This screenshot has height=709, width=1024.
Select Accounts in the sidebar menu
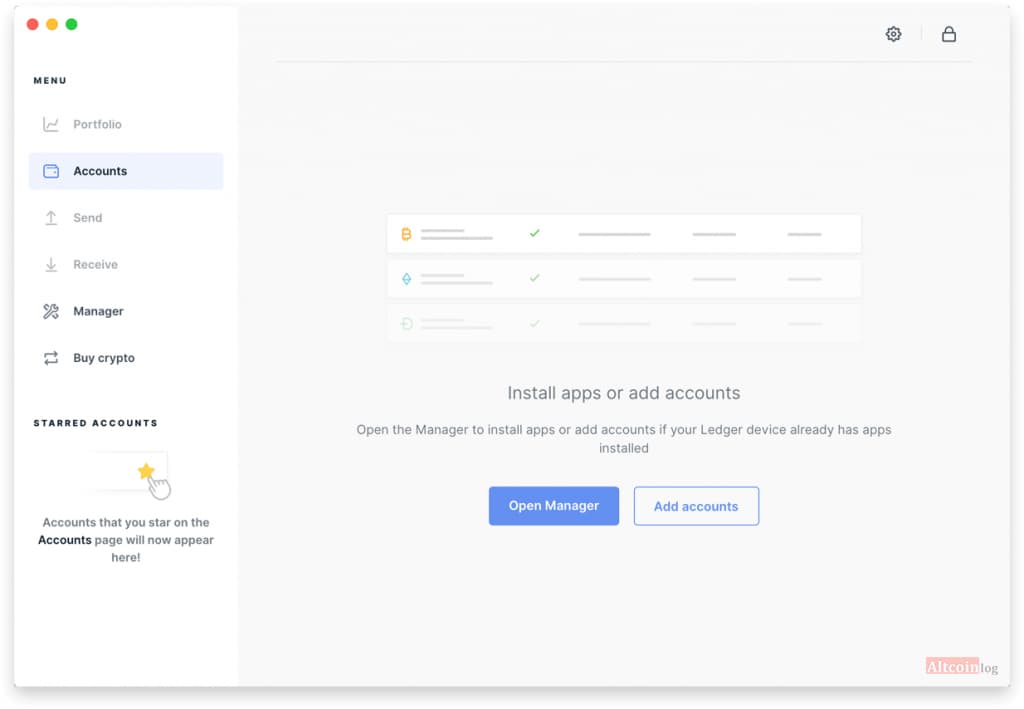(126, 171)
